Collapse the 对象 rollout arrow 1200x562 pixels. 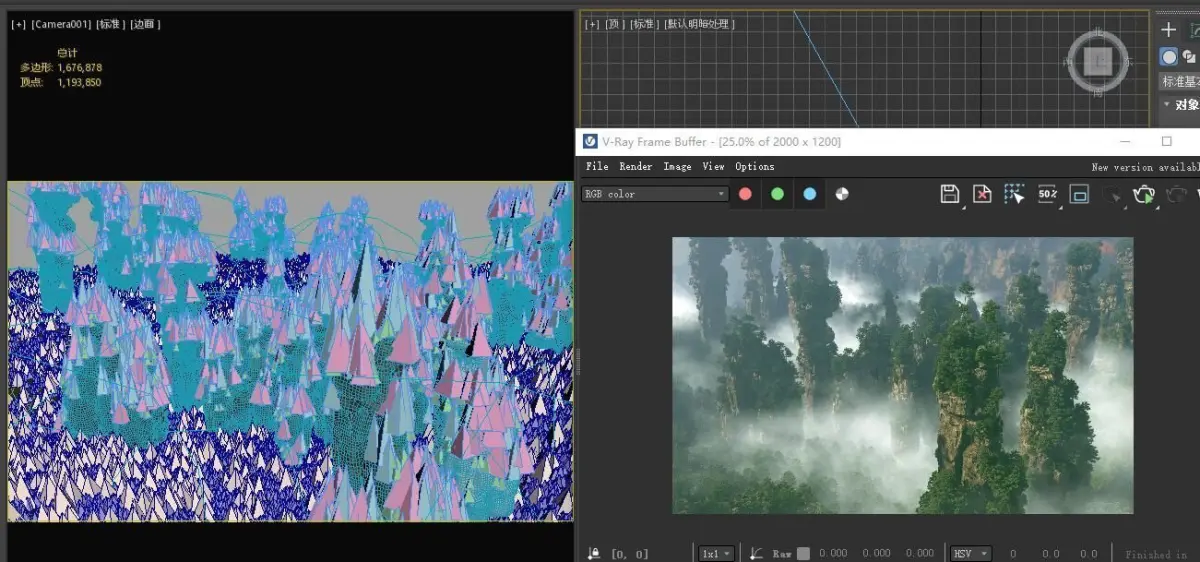(x=1166, y=104)
